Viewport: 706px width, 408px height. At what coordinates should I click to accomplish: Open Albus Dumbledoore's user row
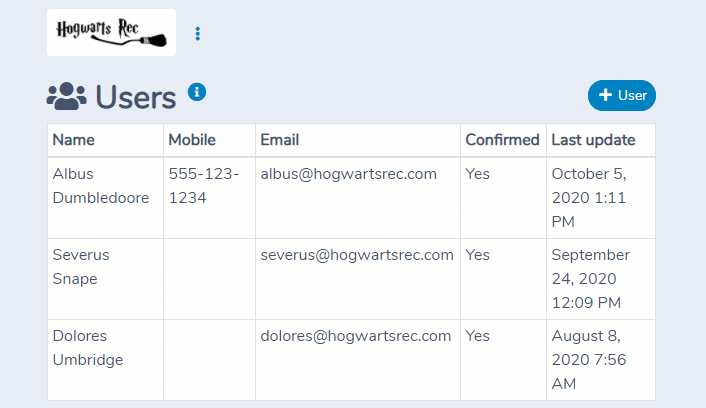click(x=351, y=198)
